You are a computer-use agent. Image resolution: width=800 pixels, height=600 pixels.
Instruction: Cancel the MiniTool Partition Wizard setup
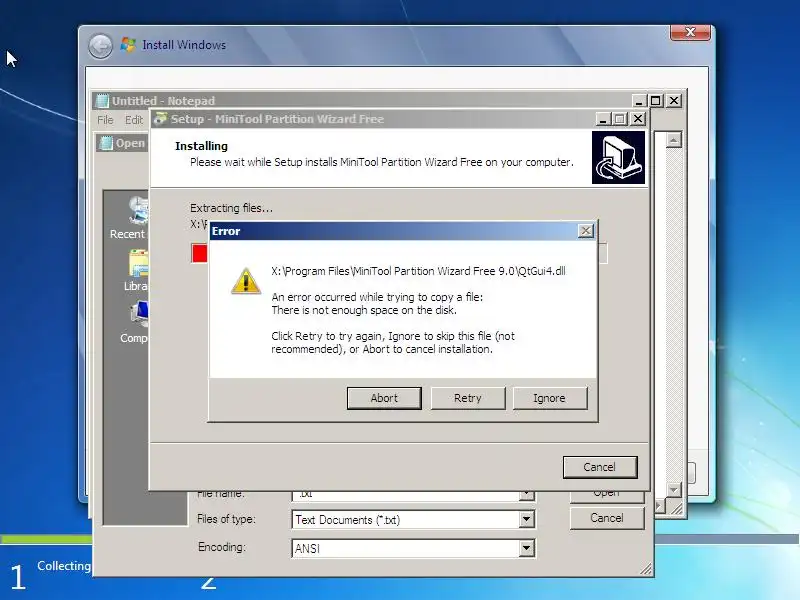tap(600, 467)
